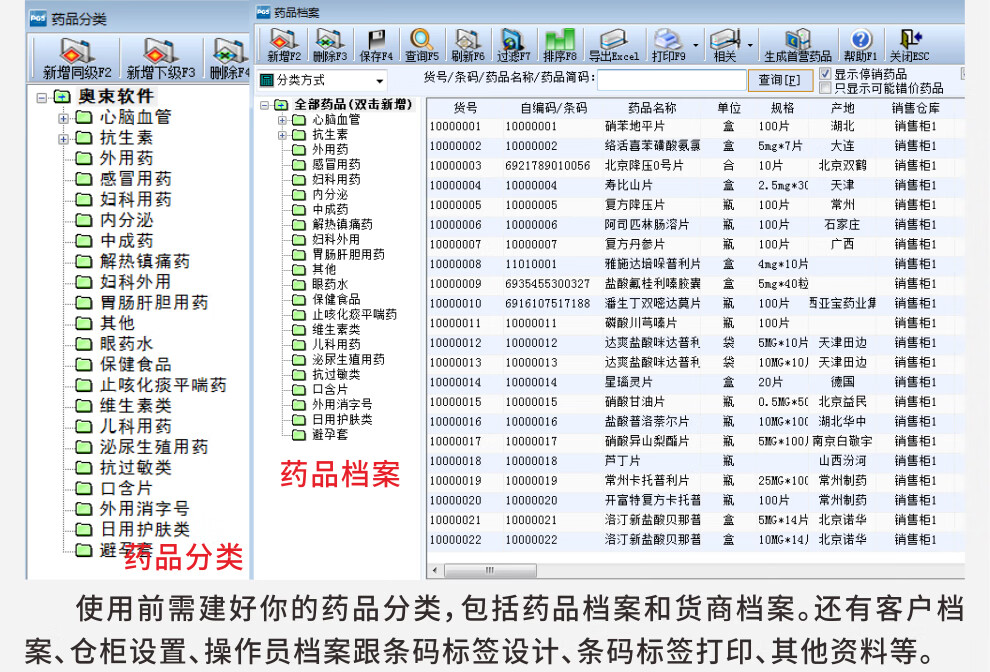This screenshot has height=672, width=990.
Task: Collapse the 全部药品 root node
Action: (x=265, y=103)
